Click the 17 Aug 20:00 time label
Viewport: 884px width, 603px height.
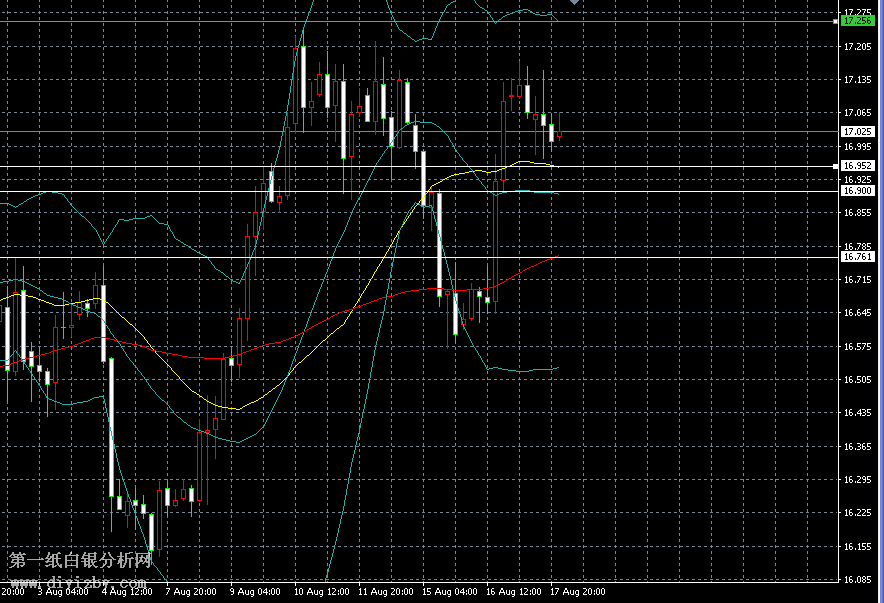(x=578, y=592)
